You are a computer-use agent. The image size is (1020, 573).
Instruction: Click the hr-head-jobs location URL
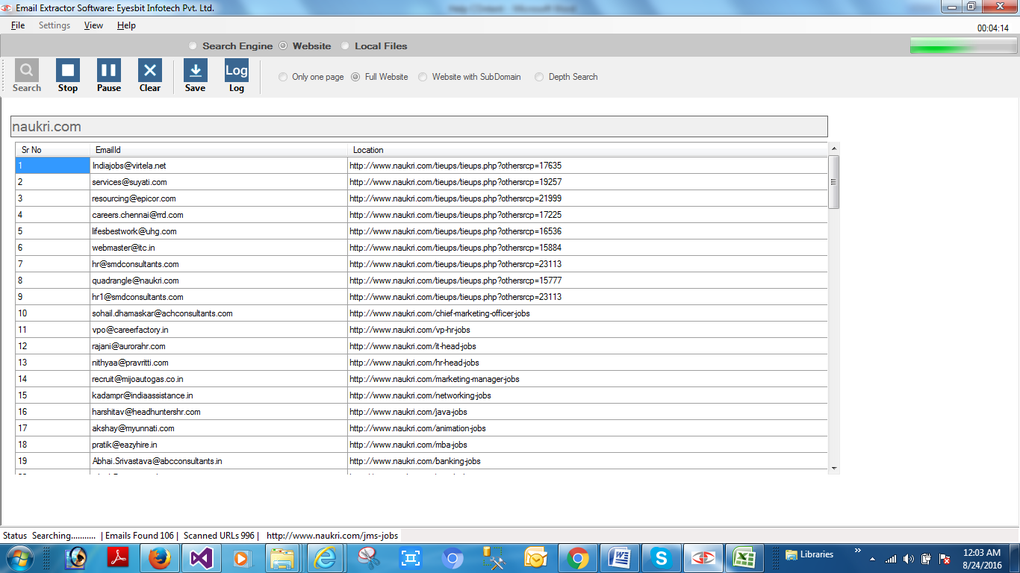[x=414, y=362]
